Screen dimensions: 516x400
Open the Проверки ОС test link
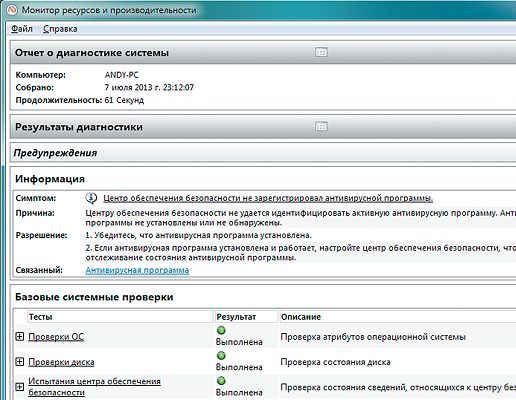[x=56, y=337]
